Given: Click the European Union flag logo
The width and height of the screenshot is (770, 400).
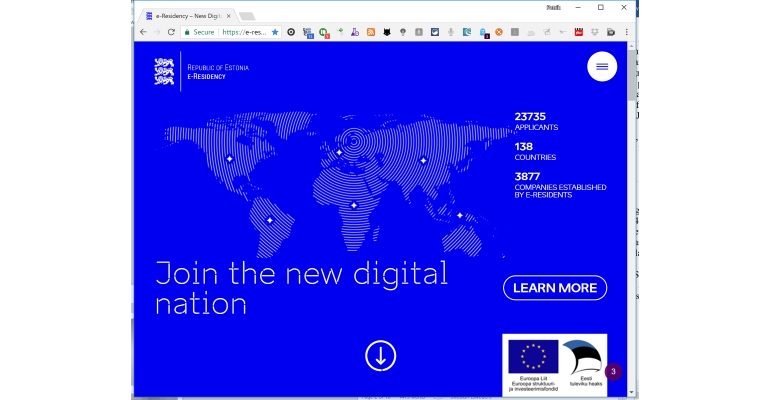Looking at the screenshot, I should pyautogui.click(x=533, y=356).
